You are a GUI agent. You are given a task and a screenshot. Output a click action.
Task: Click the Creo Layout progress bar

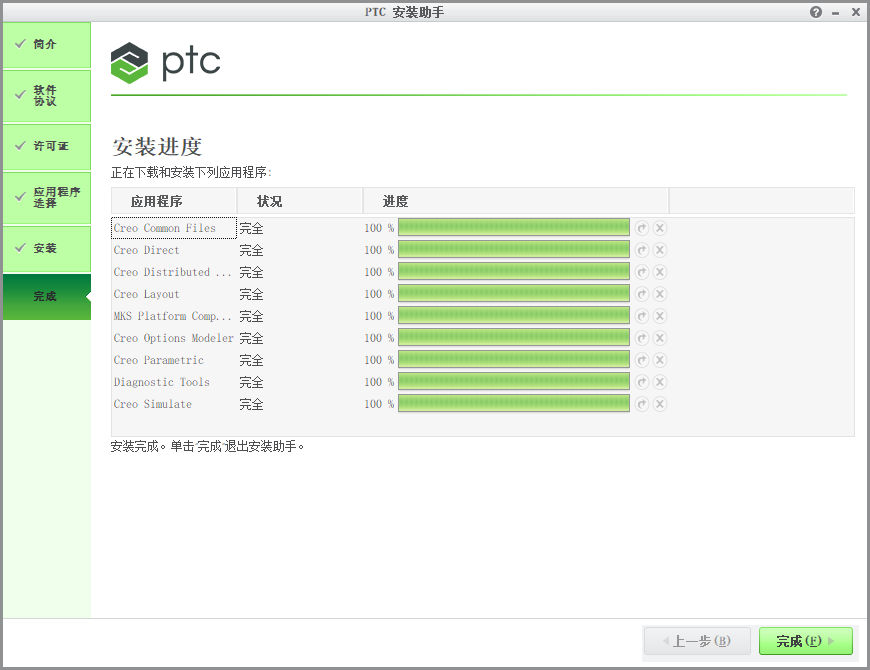514,293
